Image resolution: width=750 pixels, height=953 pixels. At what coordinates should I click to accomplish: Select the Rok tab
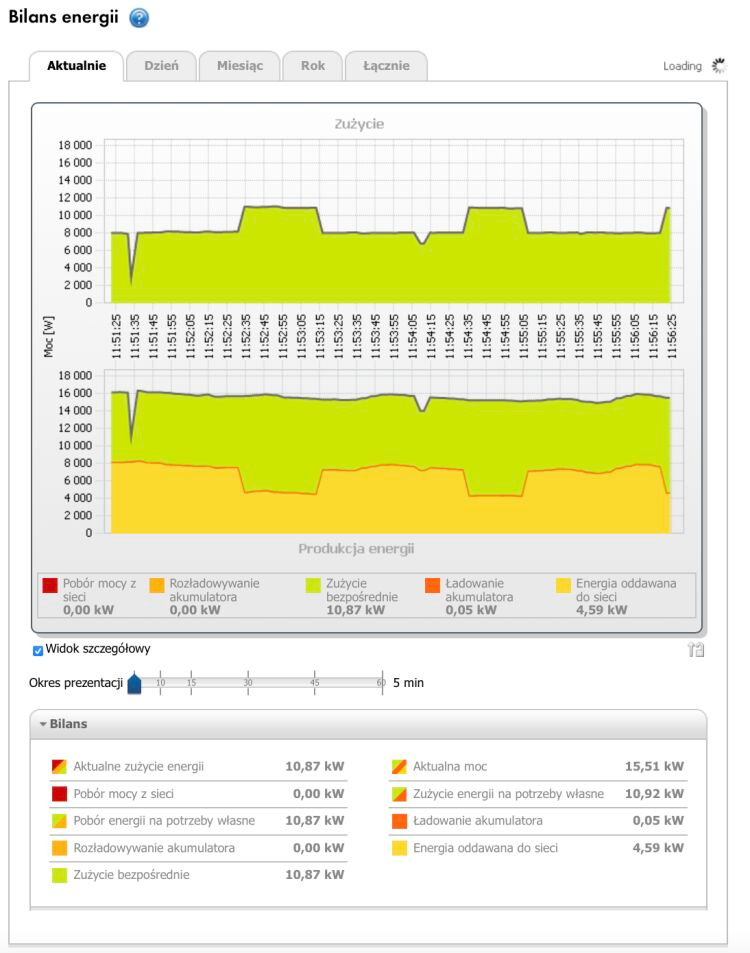point(312,66)
